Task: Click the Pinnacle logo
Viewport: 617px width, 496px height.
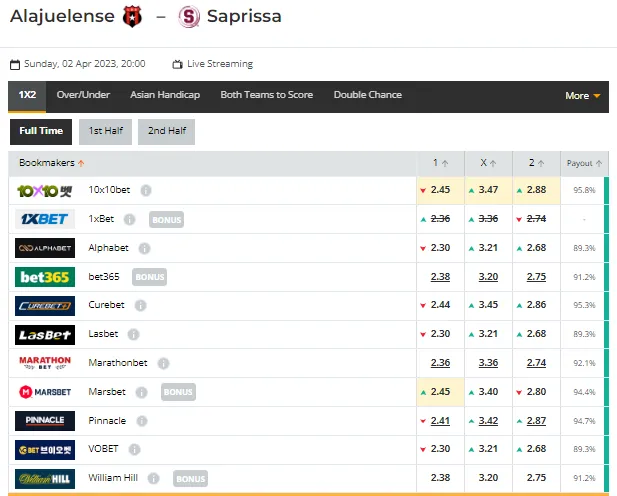Action: click(45, 421)
